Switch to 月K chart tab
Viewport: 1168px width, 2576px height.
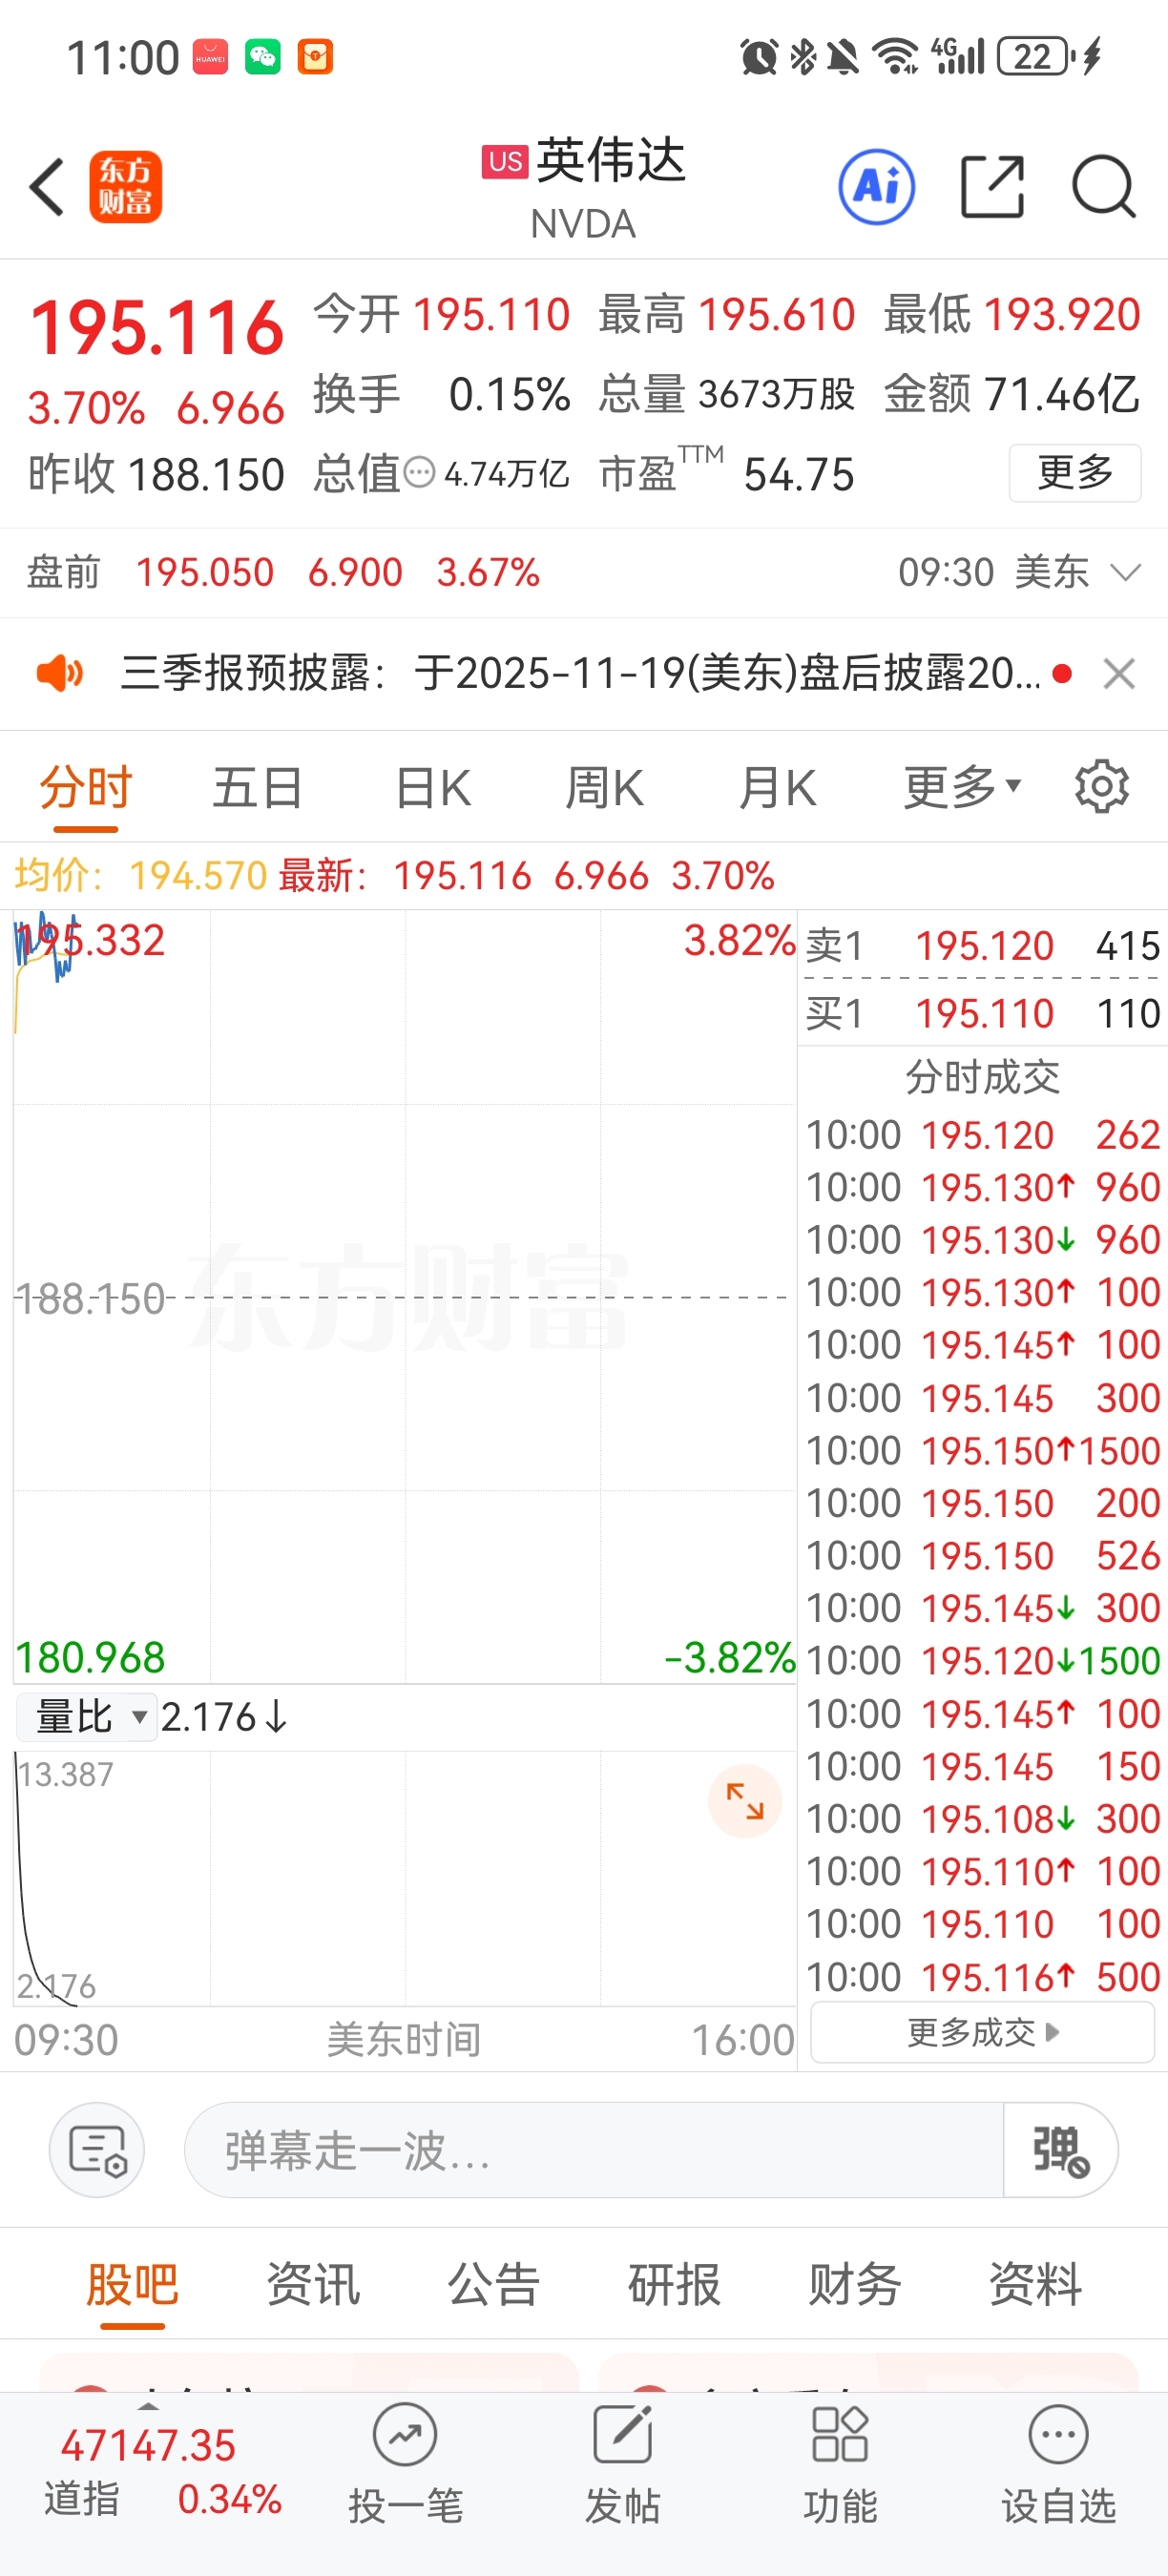click(x=777, y=787)
